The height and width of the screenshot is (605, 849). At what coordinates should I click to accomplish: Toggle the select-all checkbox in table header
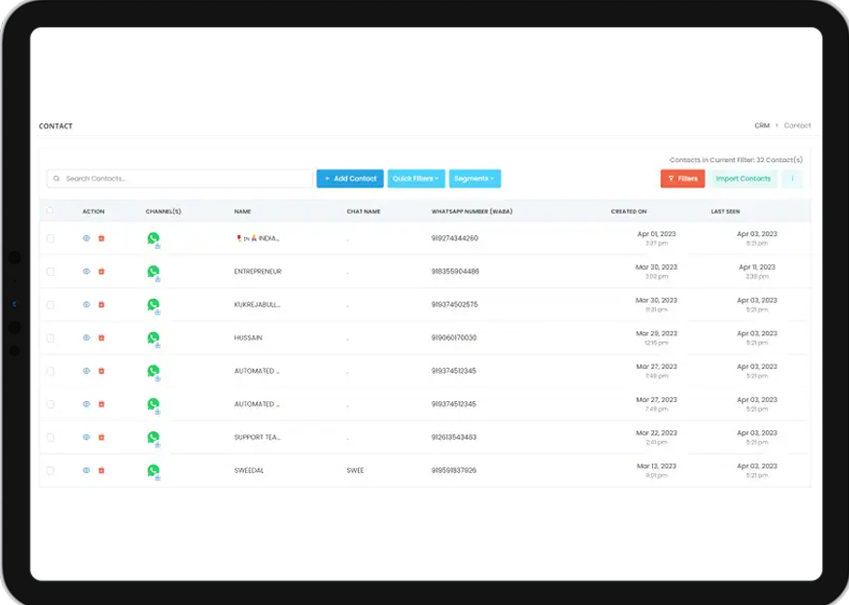(x=50, y=211)
